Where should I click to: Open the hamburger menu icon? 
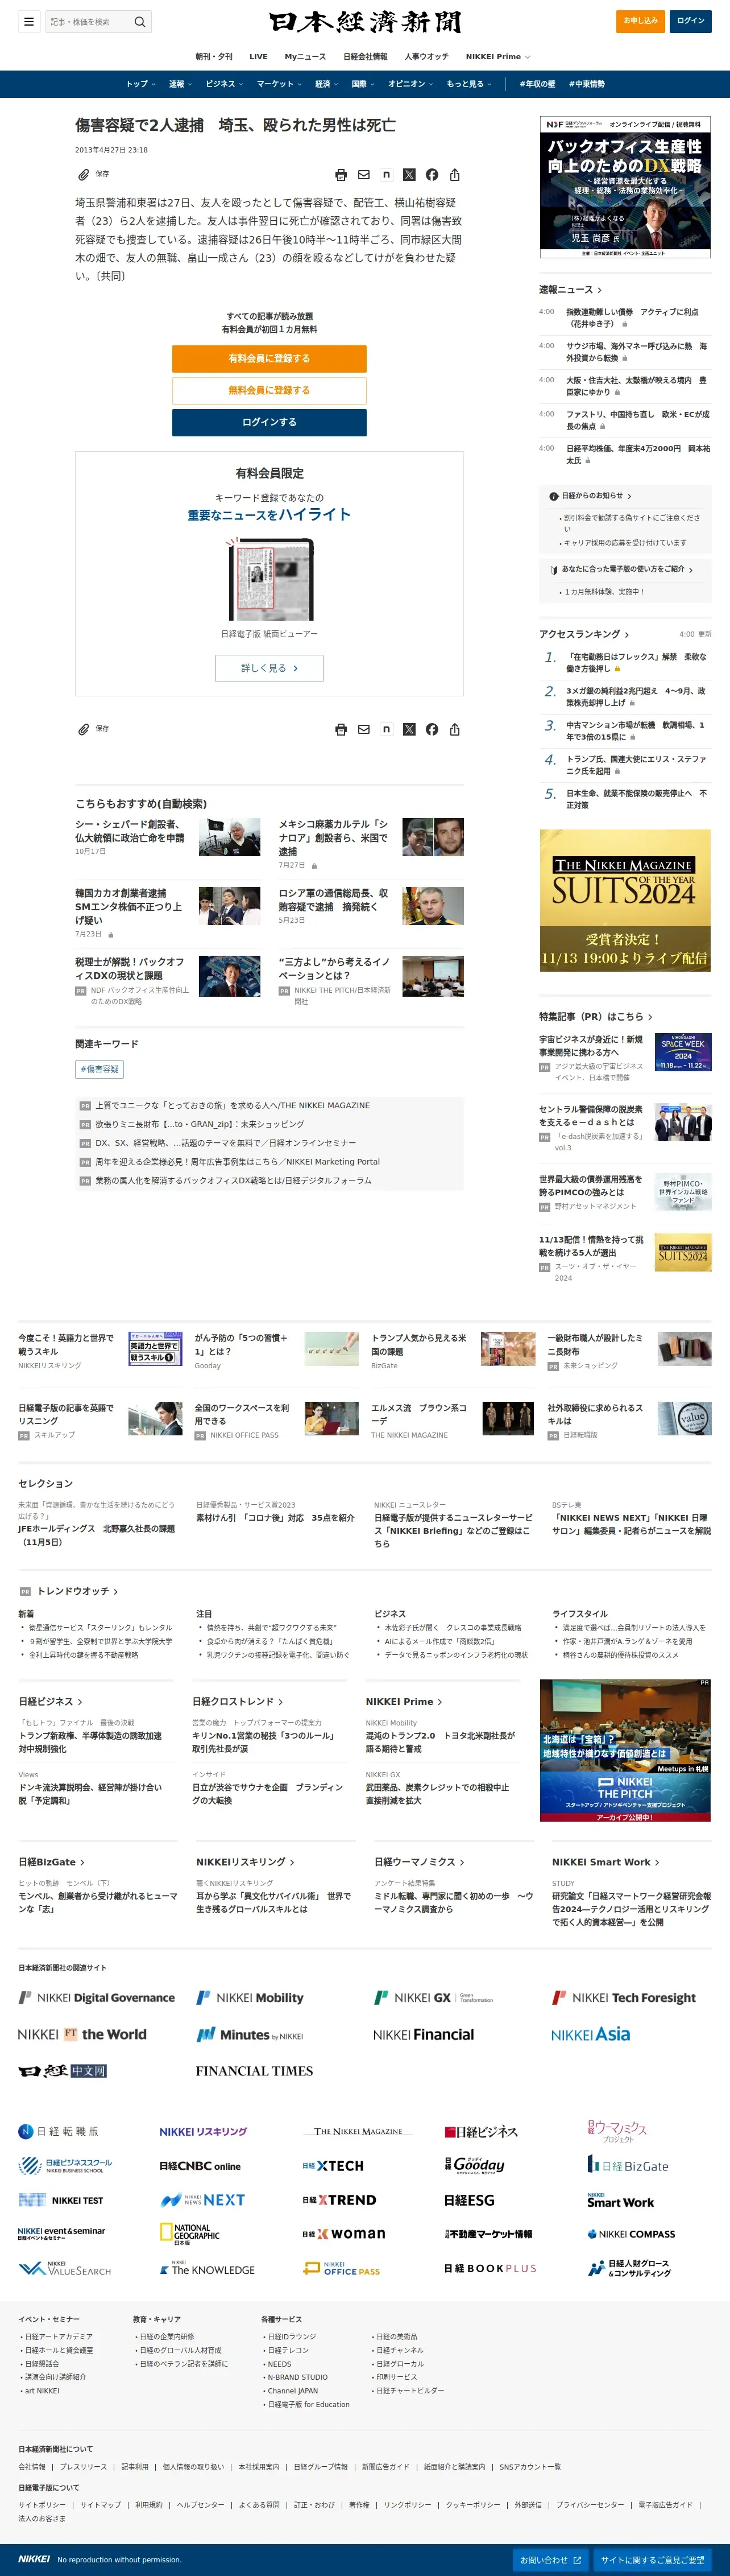(29, 21)
